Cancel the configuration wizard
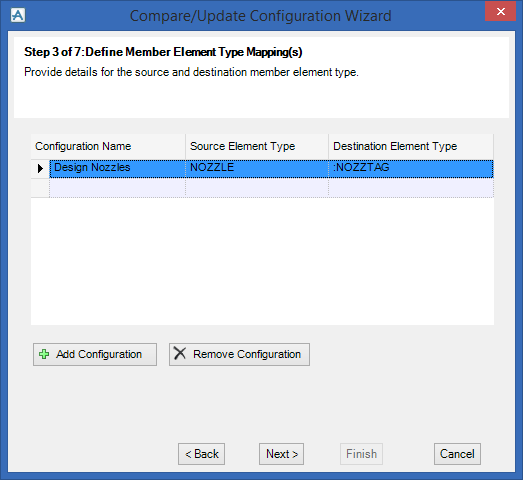The image size is (523, 480). click(x=457, y=454)
